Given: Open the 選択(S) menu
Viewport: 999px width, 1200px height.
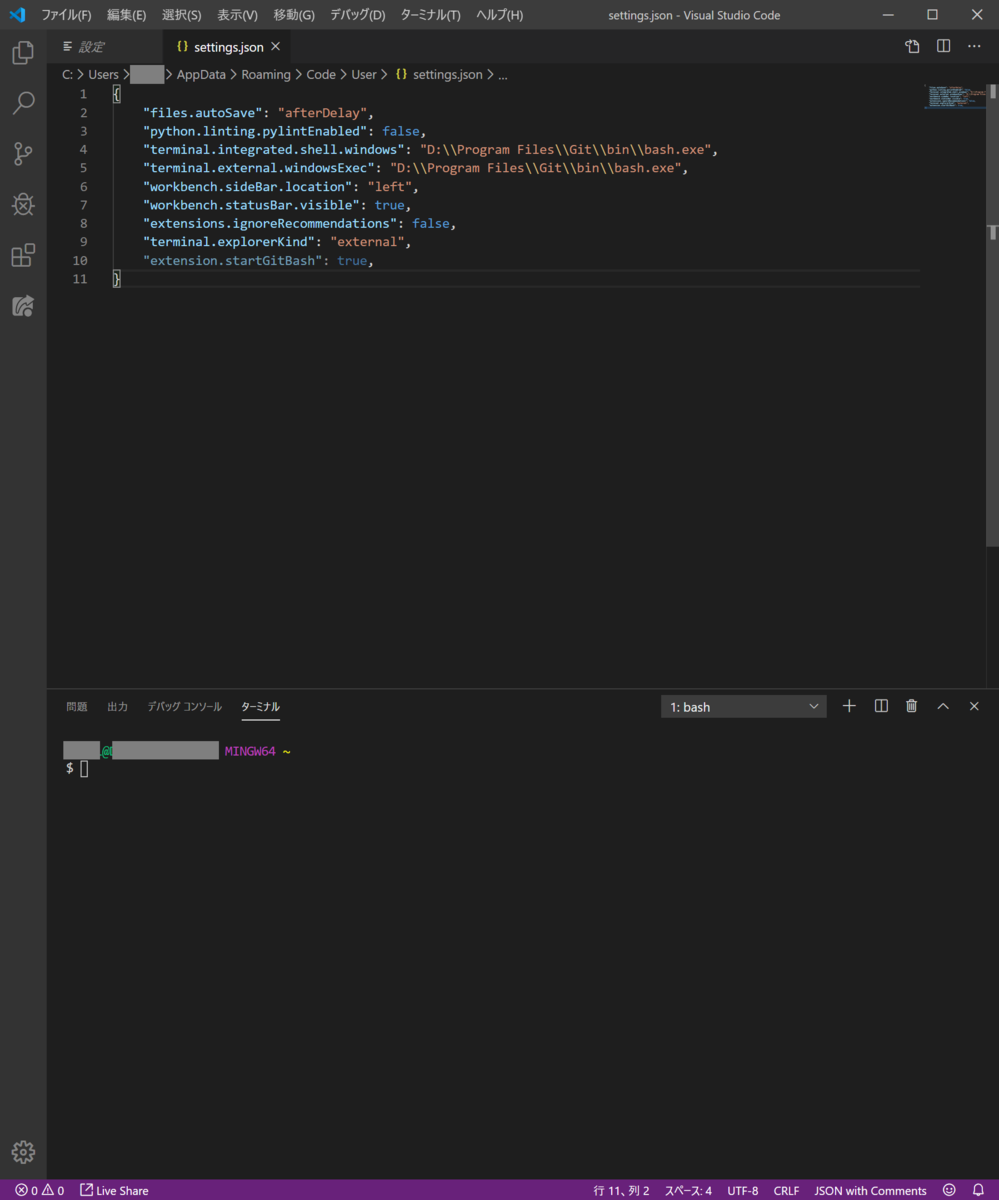Looking at the screenshot, I should tap(181, 15).
